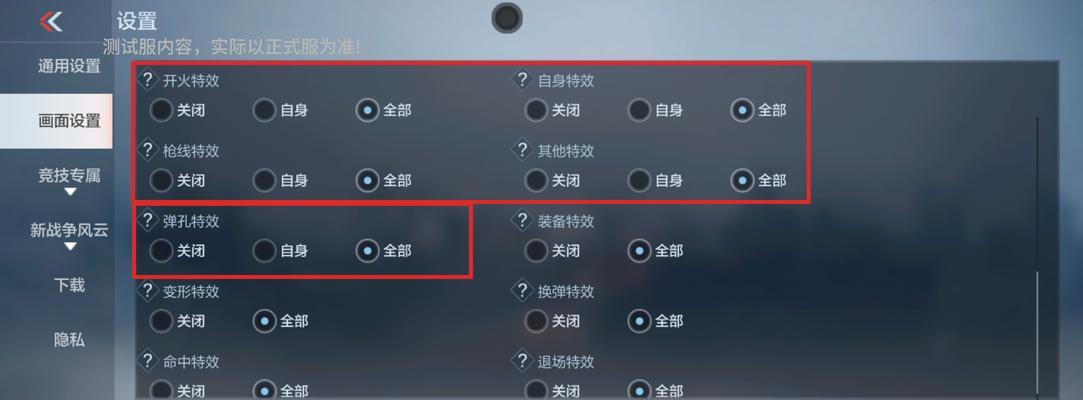Open the 隐私 settings tab
This screenshot has width=1083, height=400.
69,339
